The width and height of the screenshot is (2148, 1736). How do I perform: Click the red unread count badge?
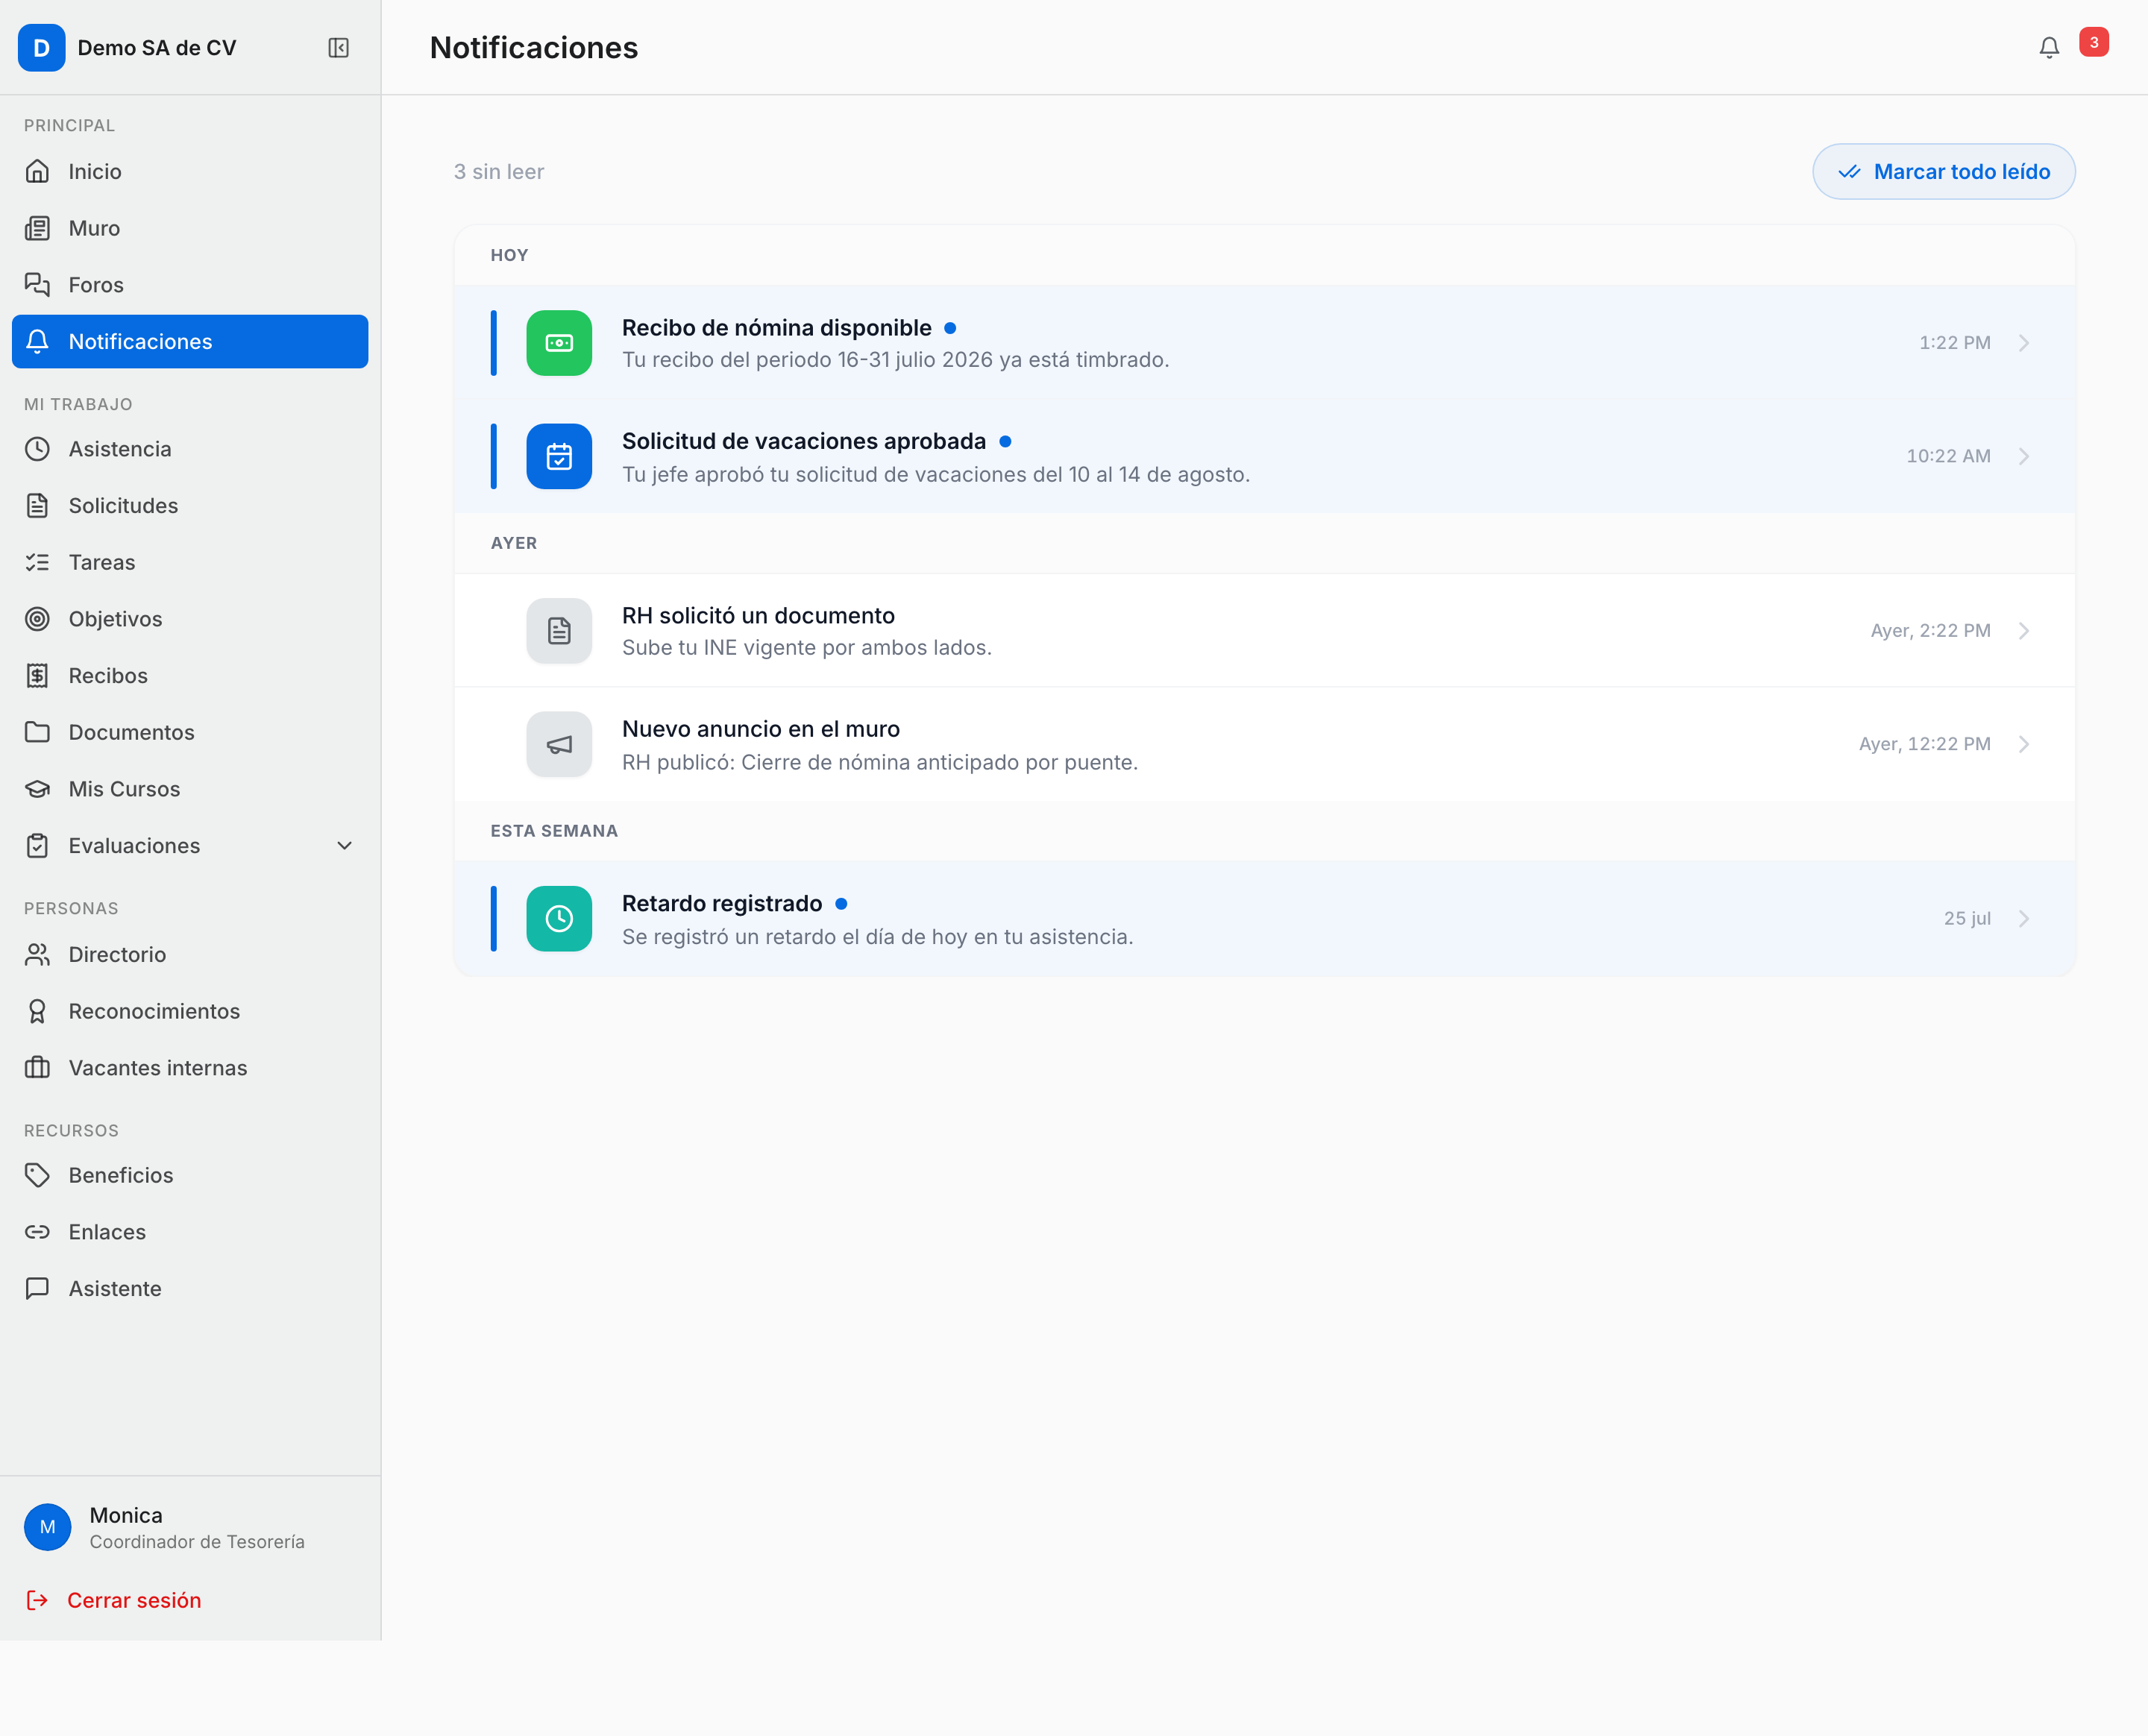pos(2094,42)
